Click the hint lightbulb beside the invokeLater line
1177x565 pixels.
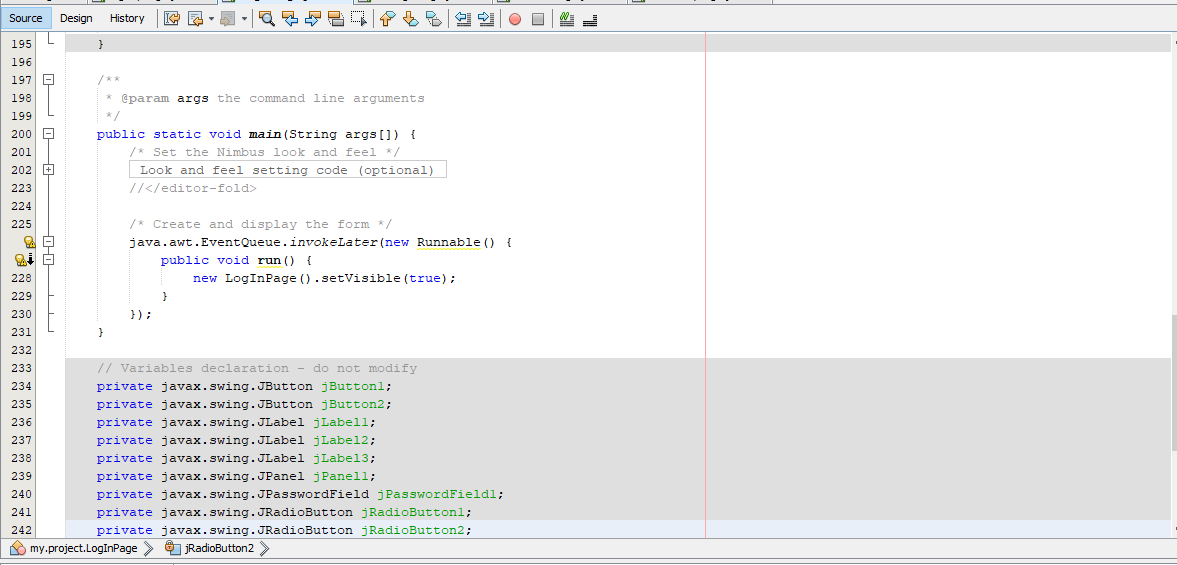(29, 242)
